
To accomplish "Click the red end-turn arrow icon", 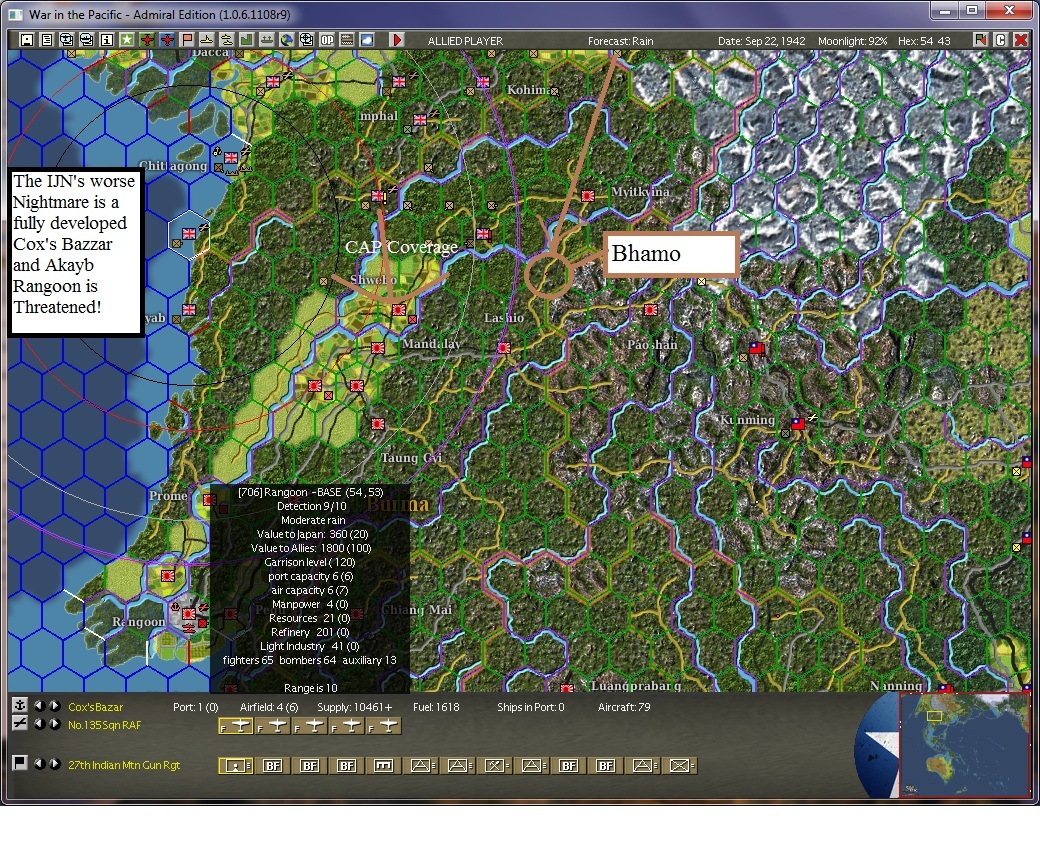I will (397, 40).
